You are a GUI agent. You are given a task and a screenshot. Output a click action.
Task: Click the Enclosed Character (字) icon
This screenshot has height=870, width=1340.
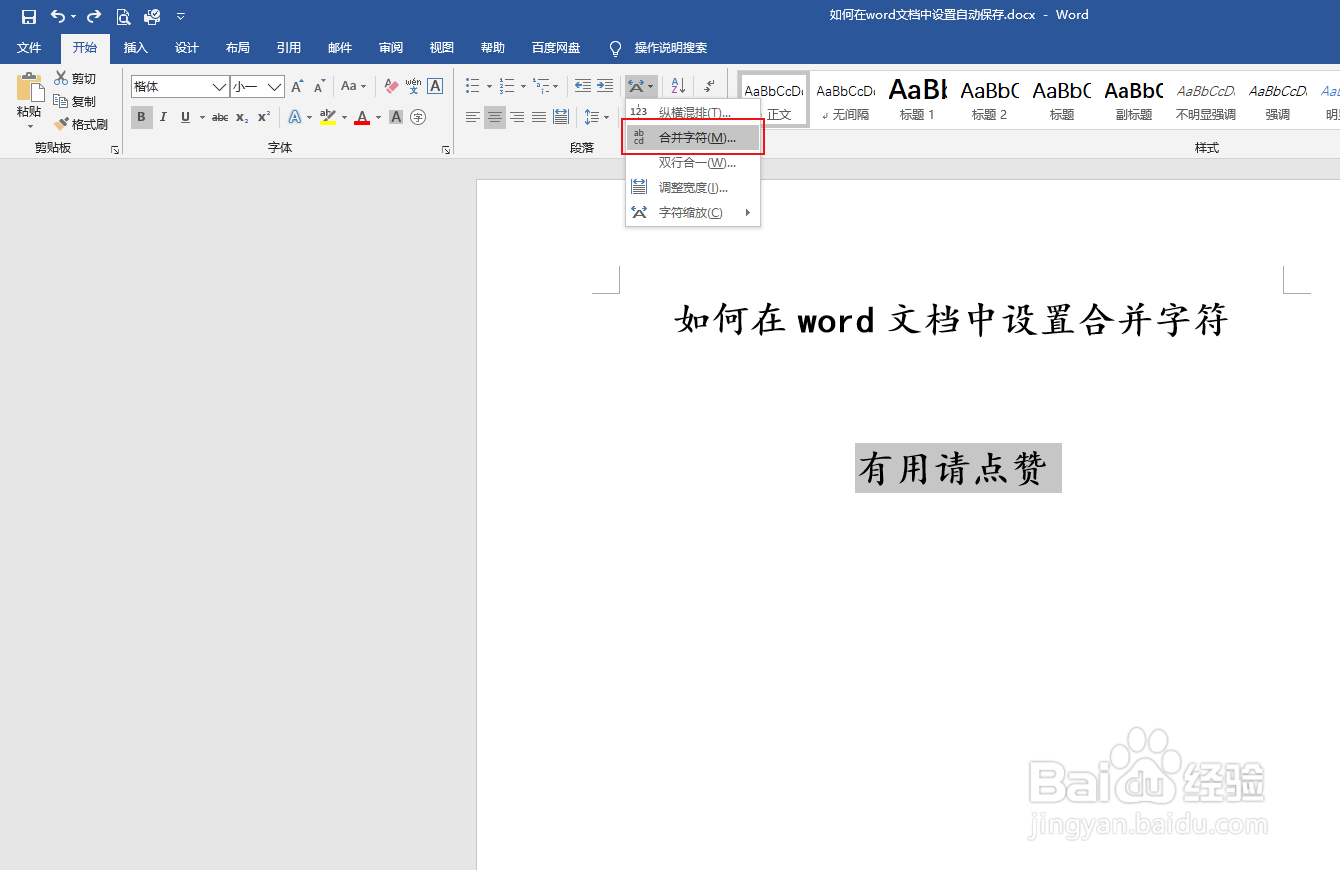tap(418, 118)
